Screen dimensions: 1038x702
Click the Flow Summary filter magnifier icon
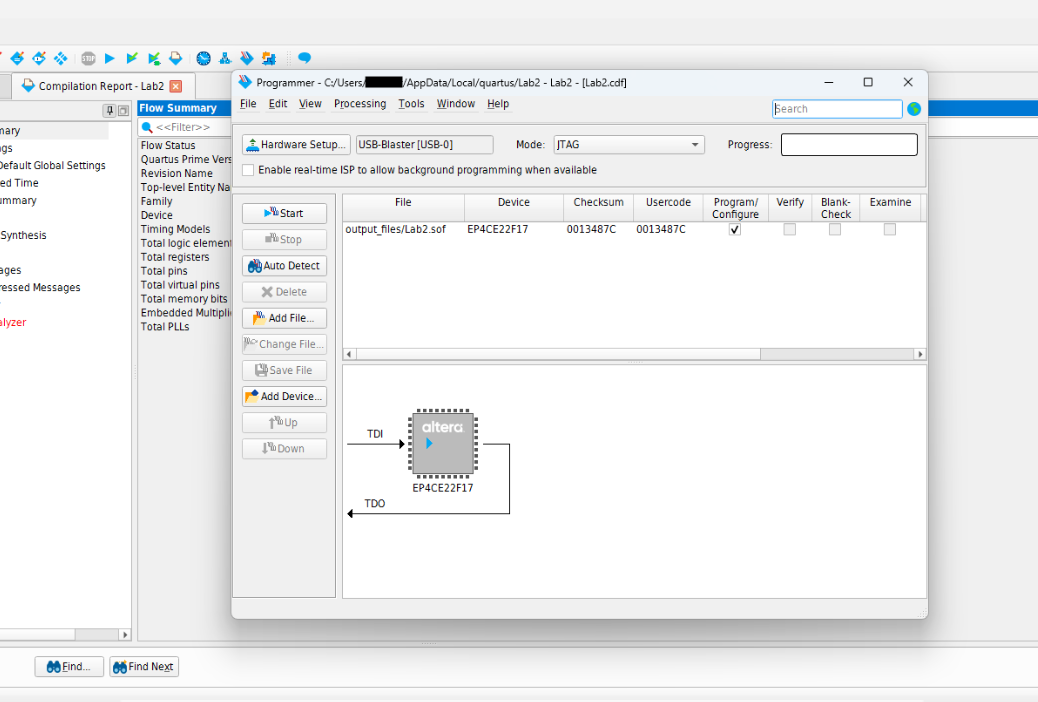[147, 127]
